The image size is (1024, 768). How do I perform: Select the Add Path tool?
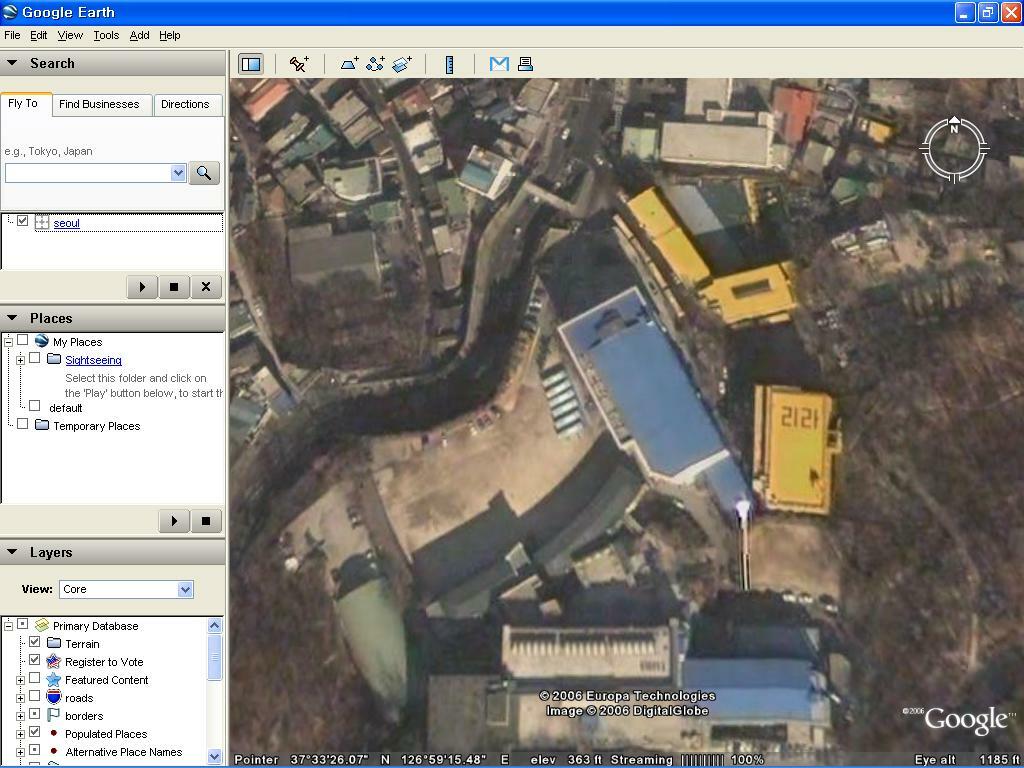pos(375,64)
